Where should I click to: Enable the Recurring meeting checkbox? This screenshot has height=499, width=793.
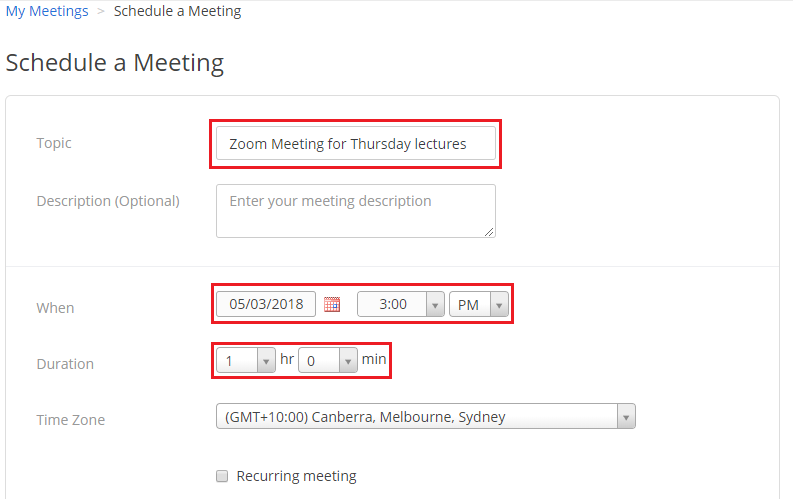pos(223,476)
